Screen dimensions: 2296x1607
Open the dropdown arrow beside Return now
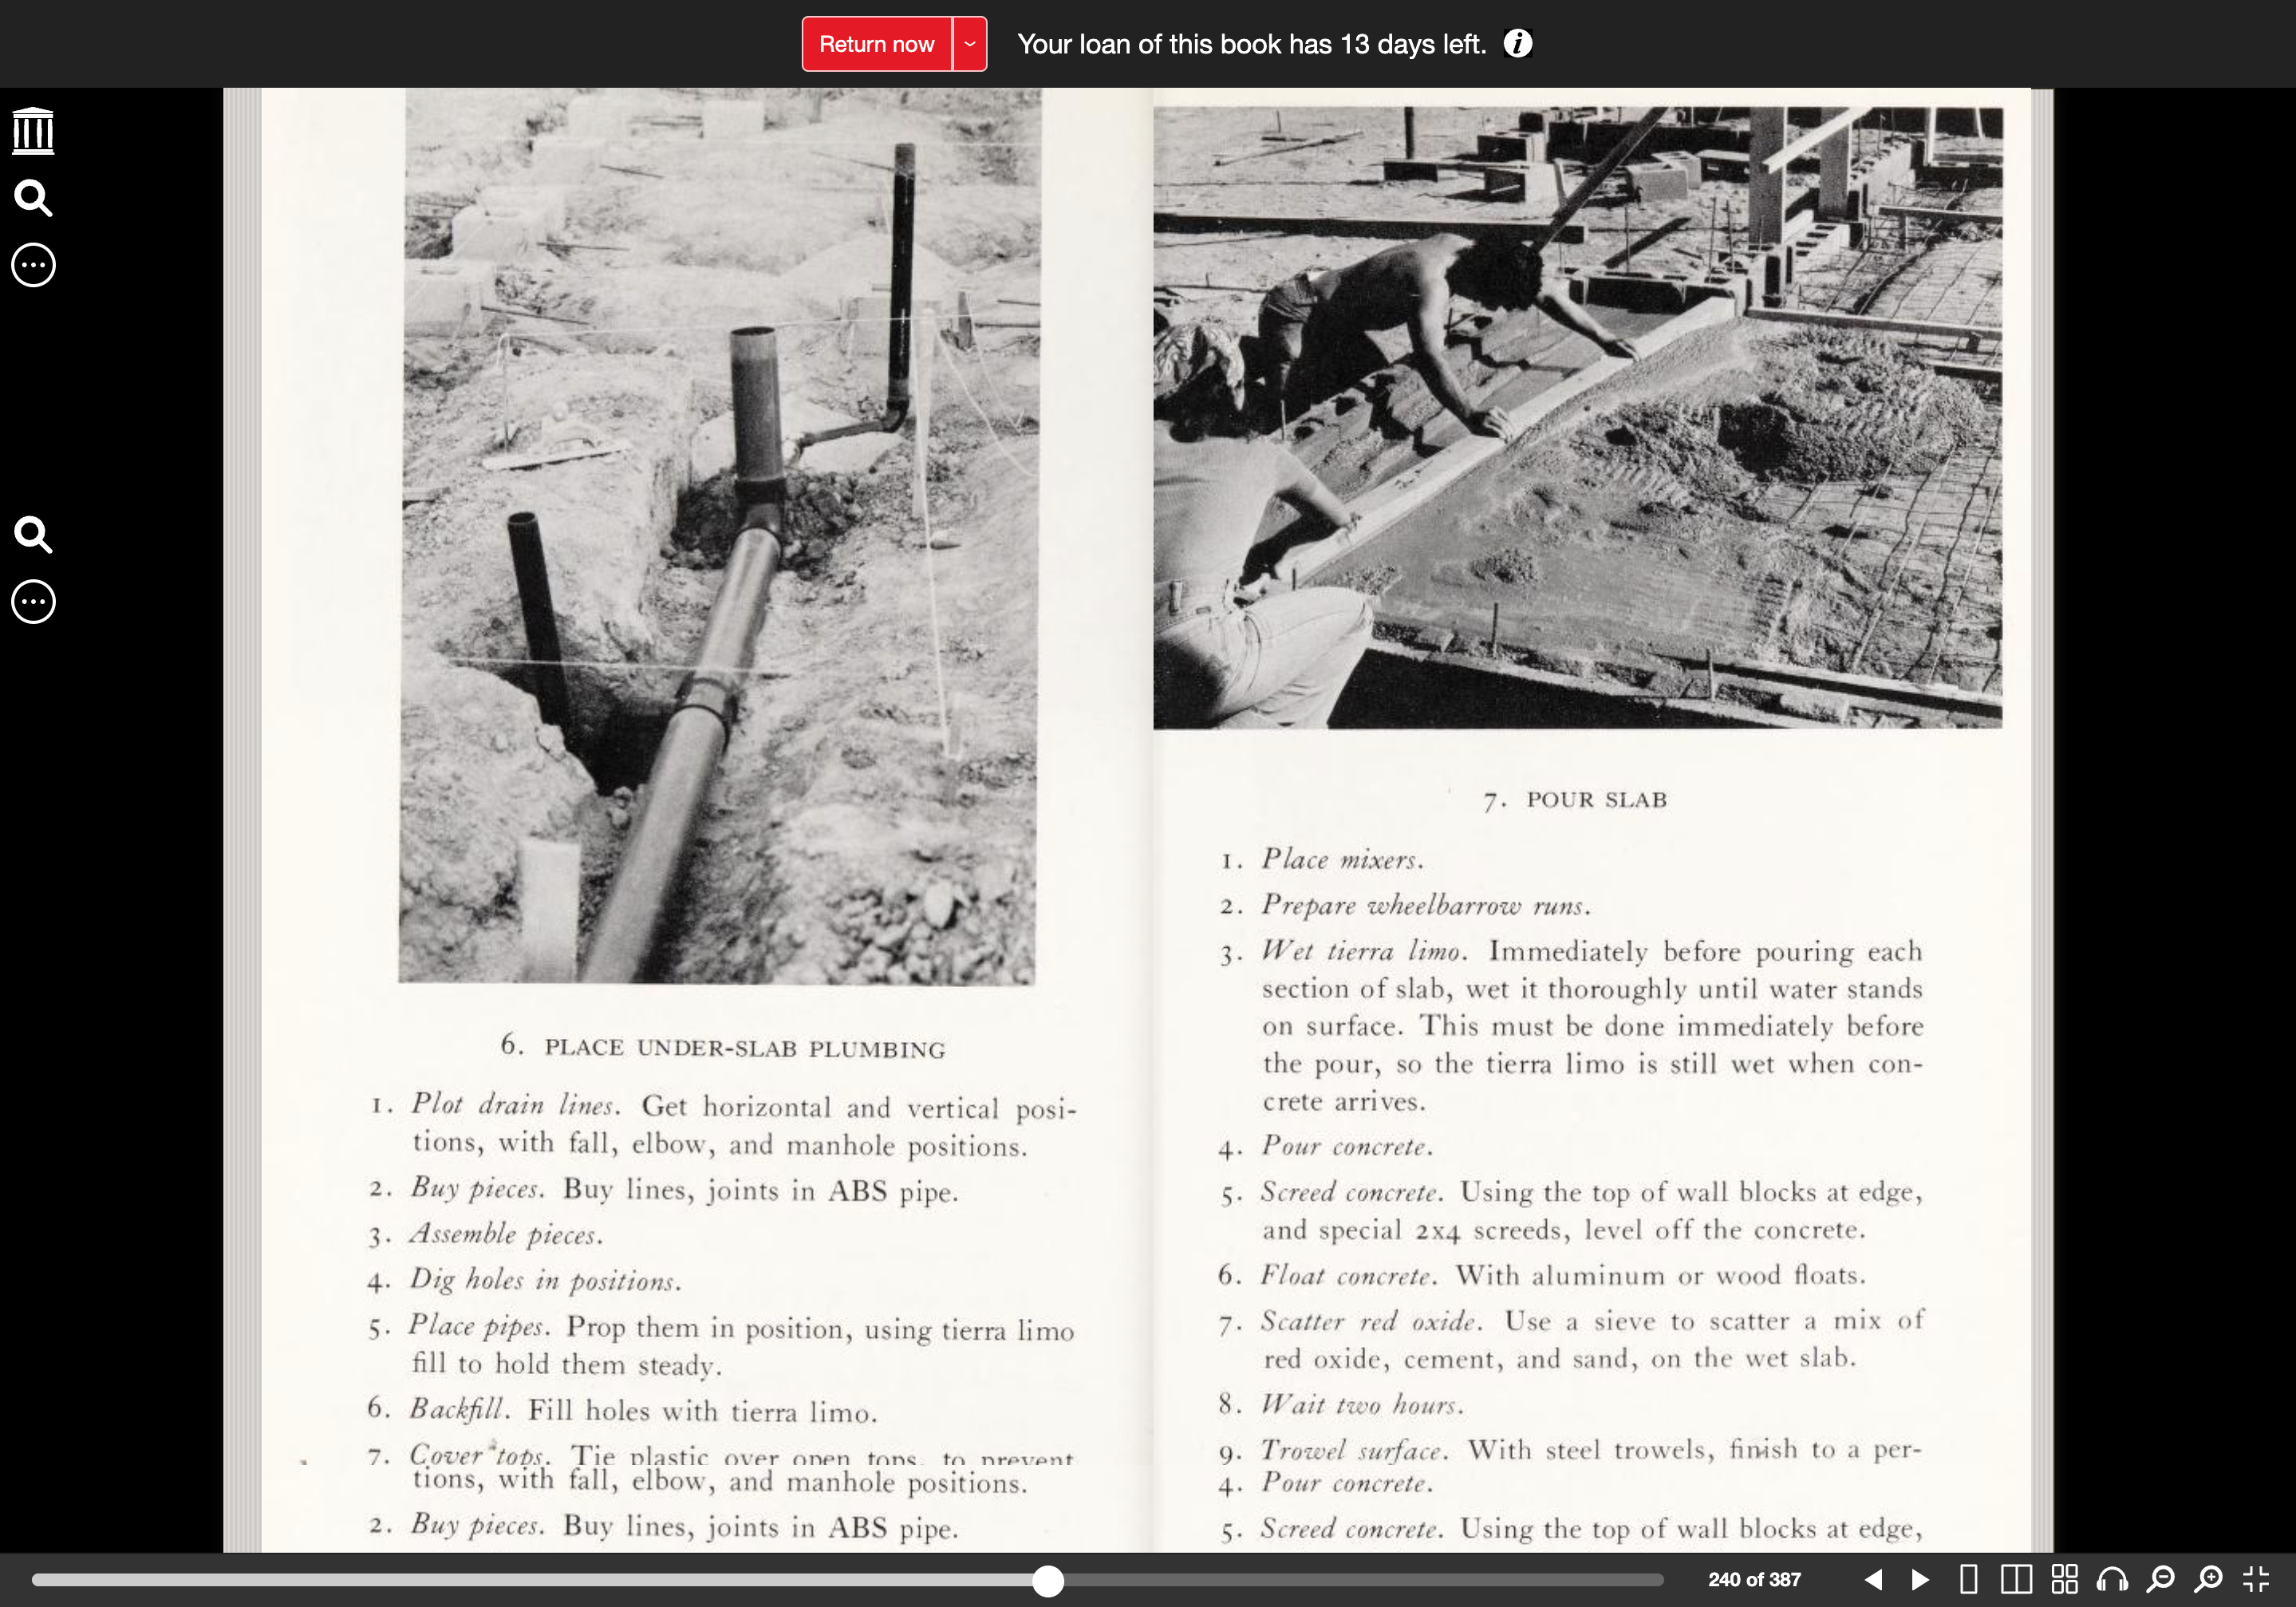click(969, 44)
